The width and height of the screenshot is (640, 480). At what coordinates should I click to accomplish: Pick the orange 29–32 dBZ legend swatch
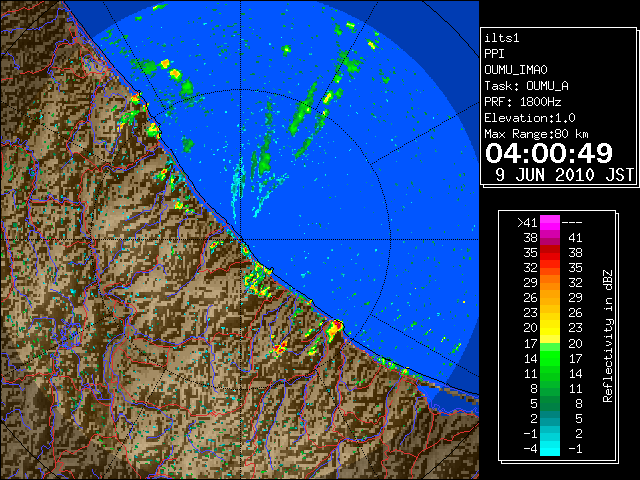pos(550,282)
